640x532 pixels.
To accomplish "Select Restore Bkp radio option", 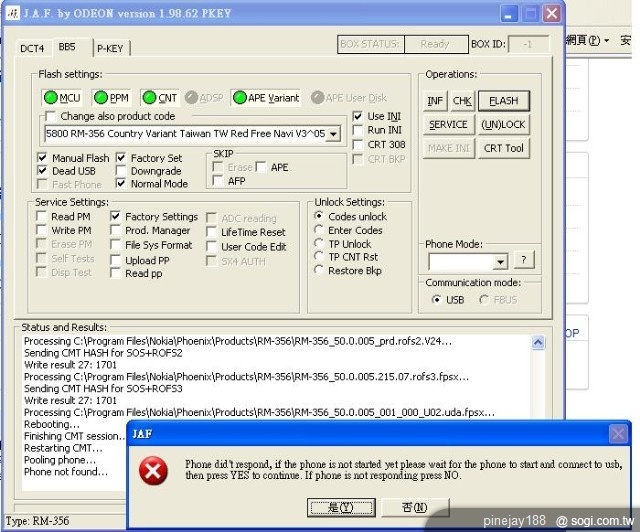I will tap(319, 270).
